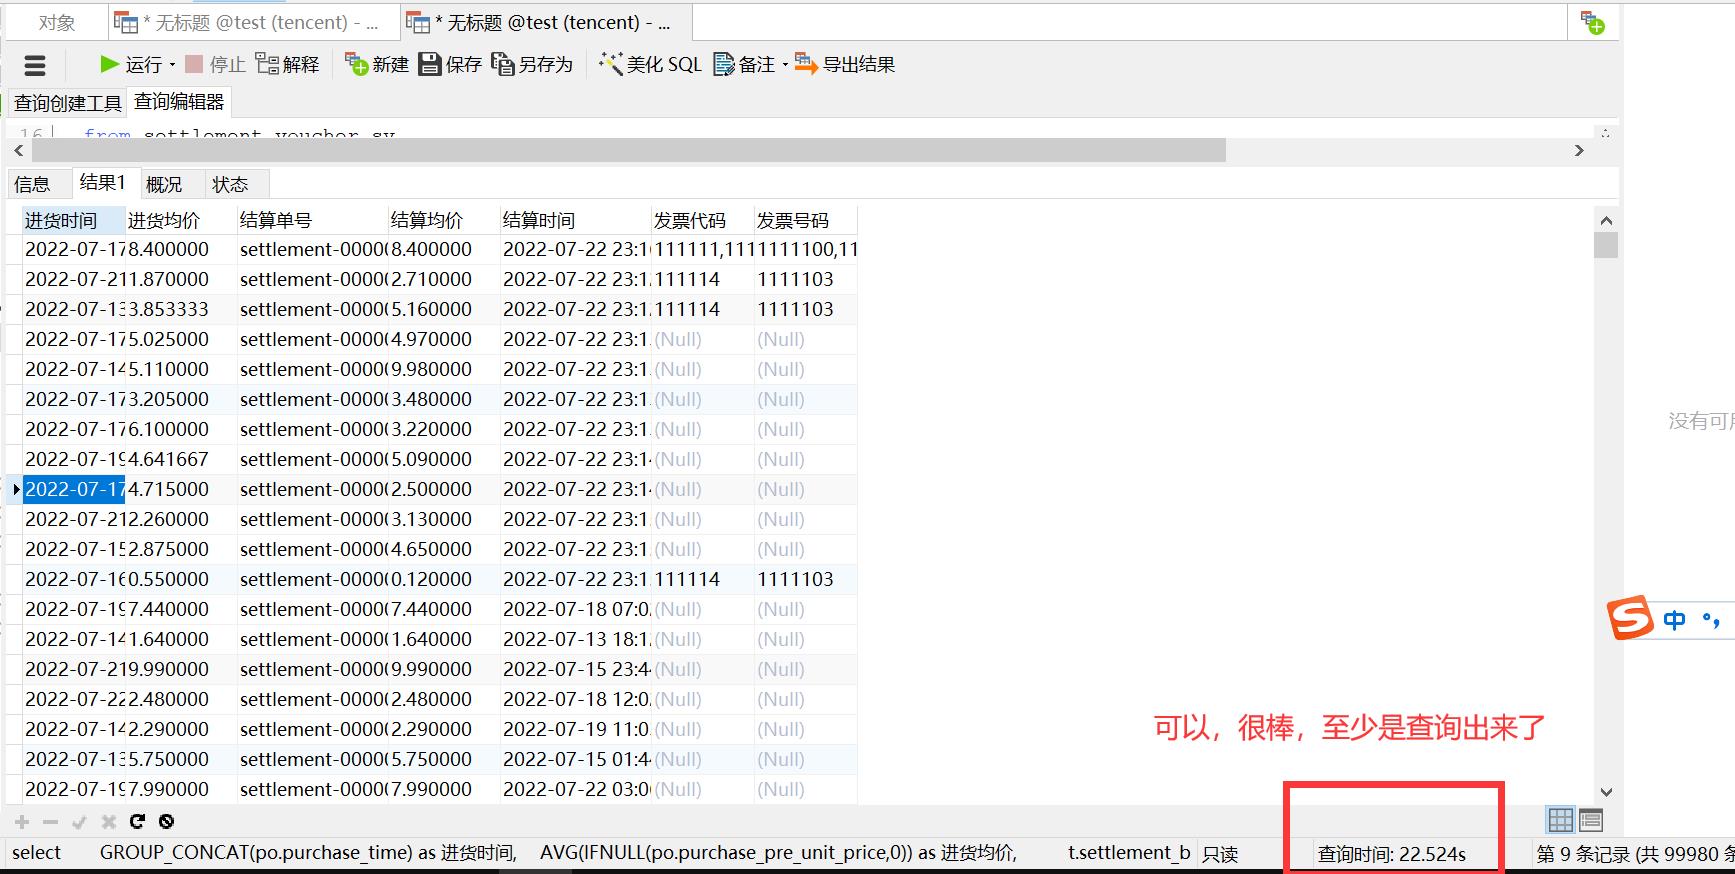
Task: Click the horizontal editor scrollbar thumb
Action: click(x=628, y=150)
